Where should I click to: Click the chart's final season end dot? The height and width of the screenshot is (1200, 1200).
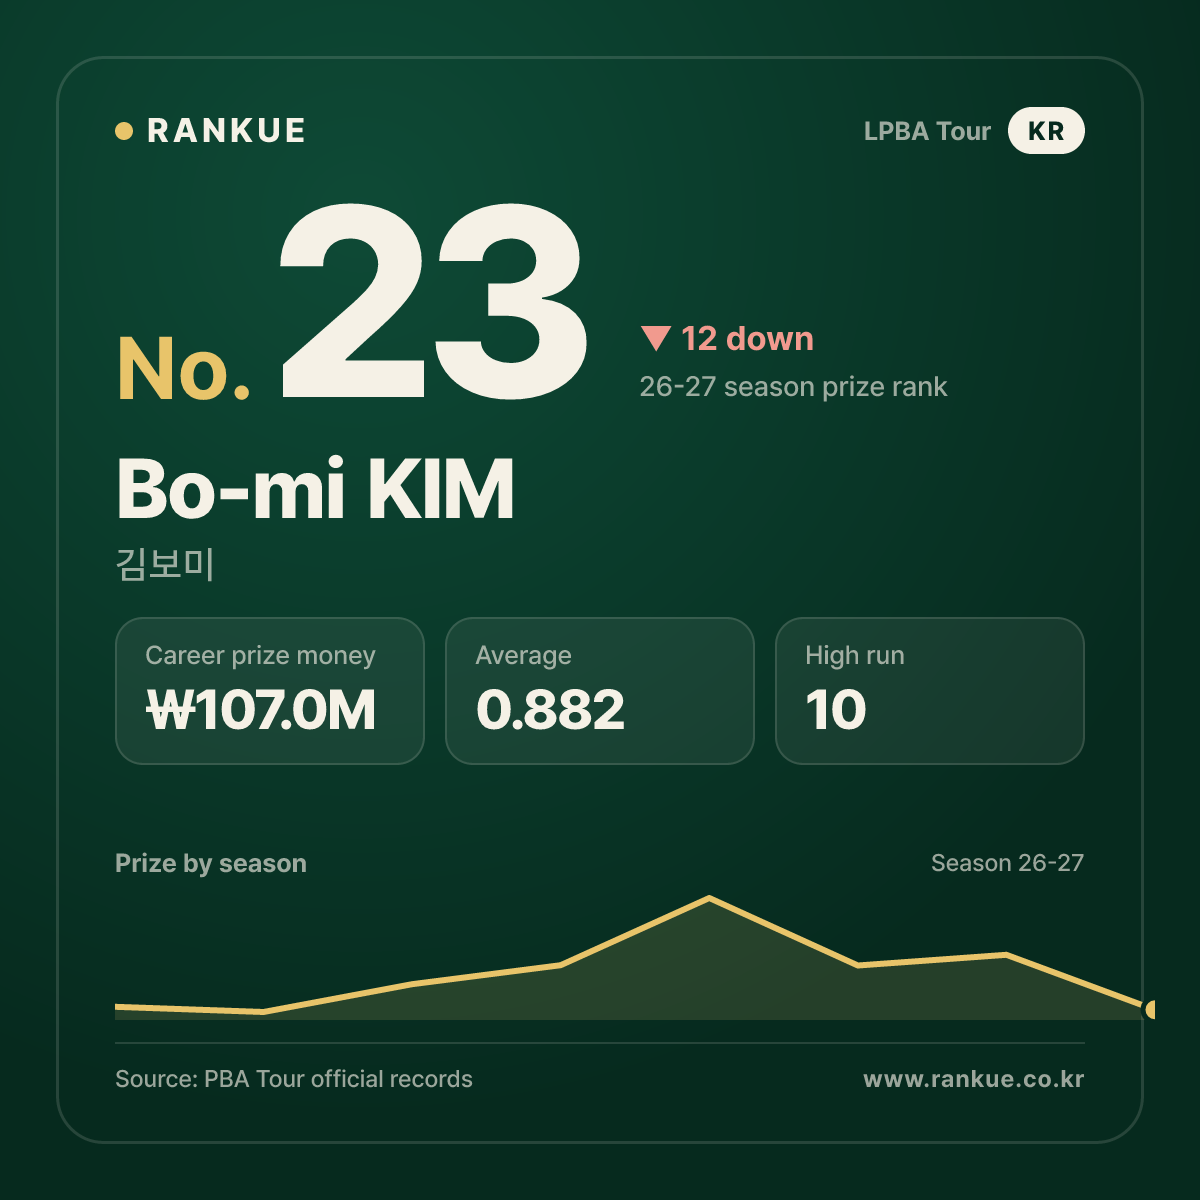(x=1152, y=1010)
